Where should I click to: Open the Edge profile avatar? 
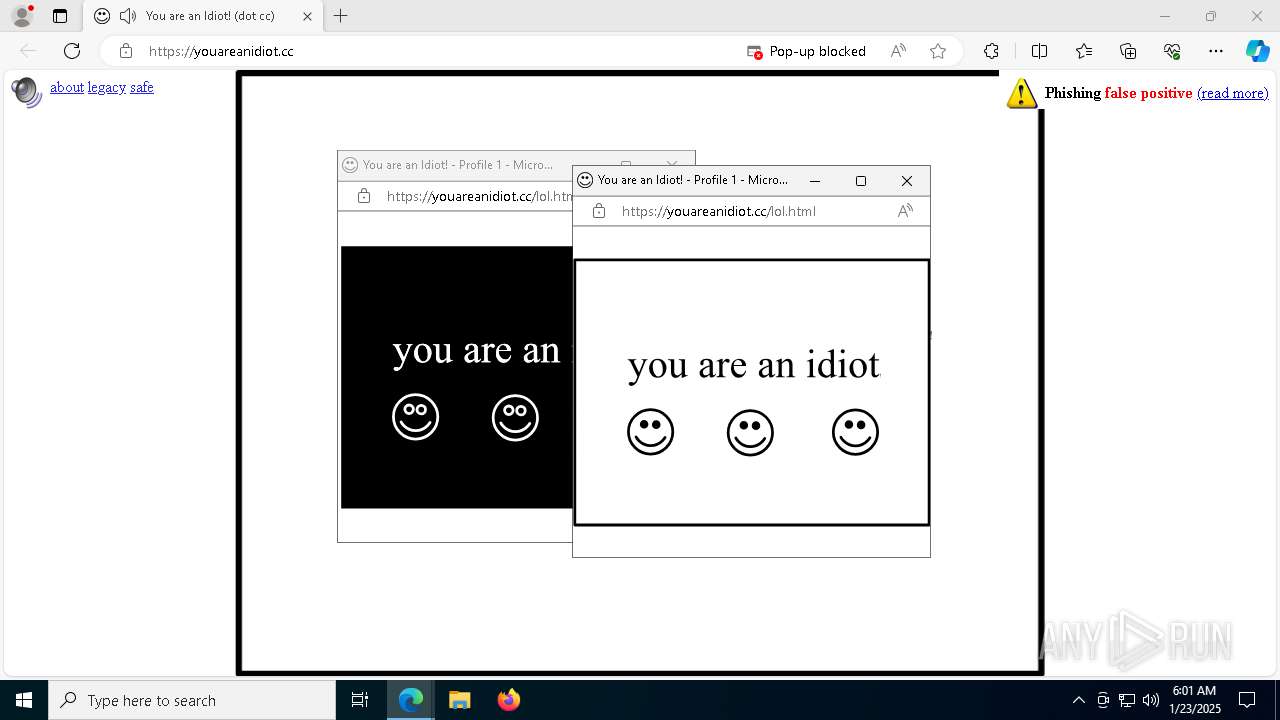click(22, 16)
